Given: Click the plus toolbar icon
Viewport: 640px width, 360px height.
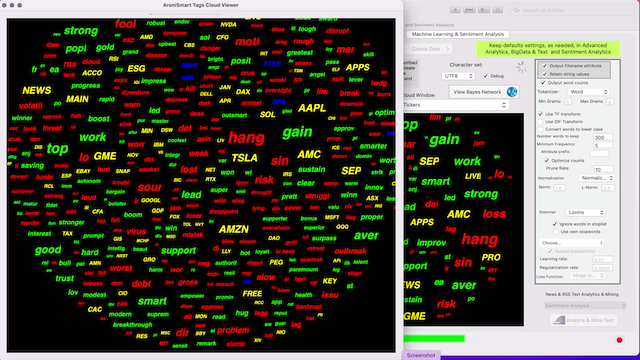Looking at the screenshot, I should tap(456, 10).
